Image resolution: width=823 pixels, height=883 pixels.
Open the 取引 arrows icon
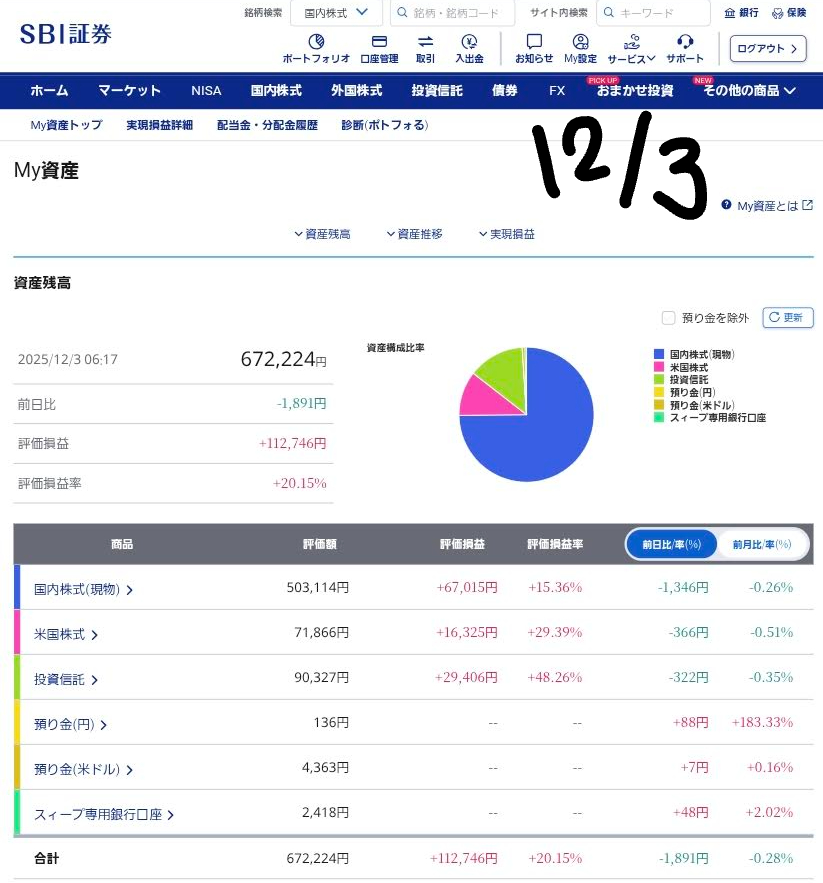tap(425, 42)
